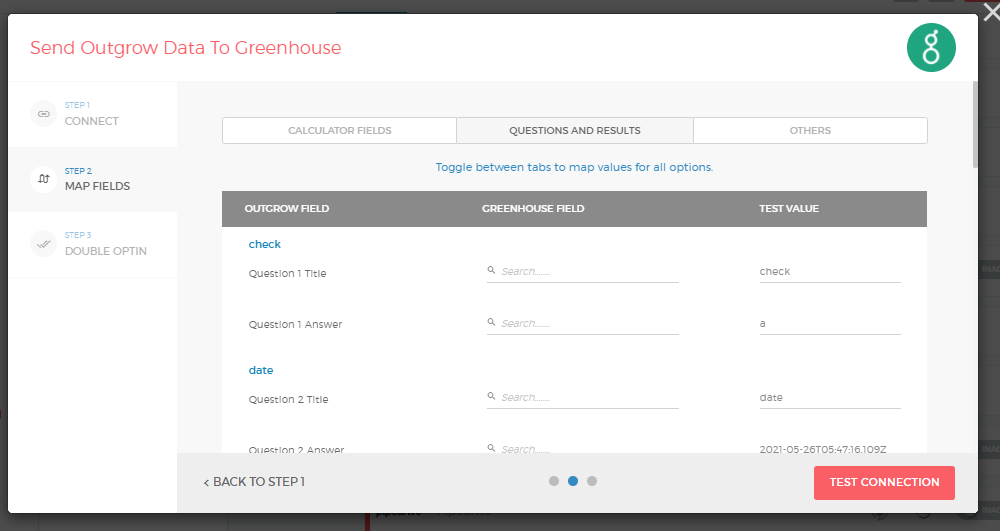Click search icon in Question 1 Title row
This screenshot has height=531, width=1000.
[491, 270]
